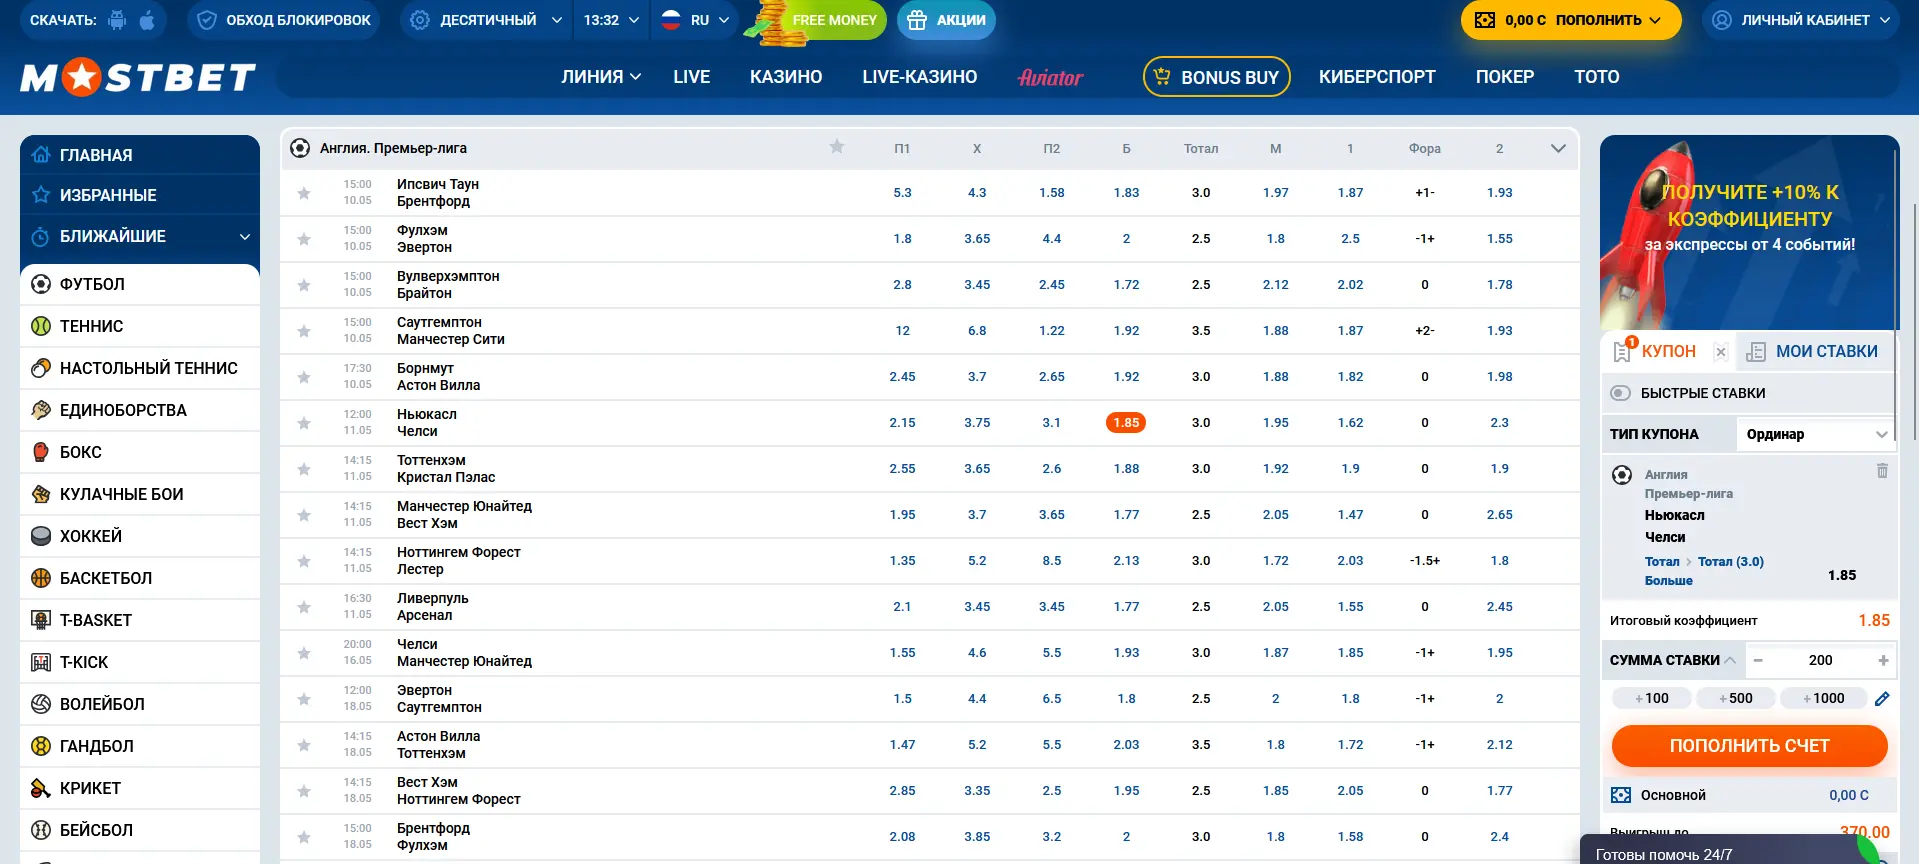Go to Главная home page
1919x864 pixels.
(140, 155)
